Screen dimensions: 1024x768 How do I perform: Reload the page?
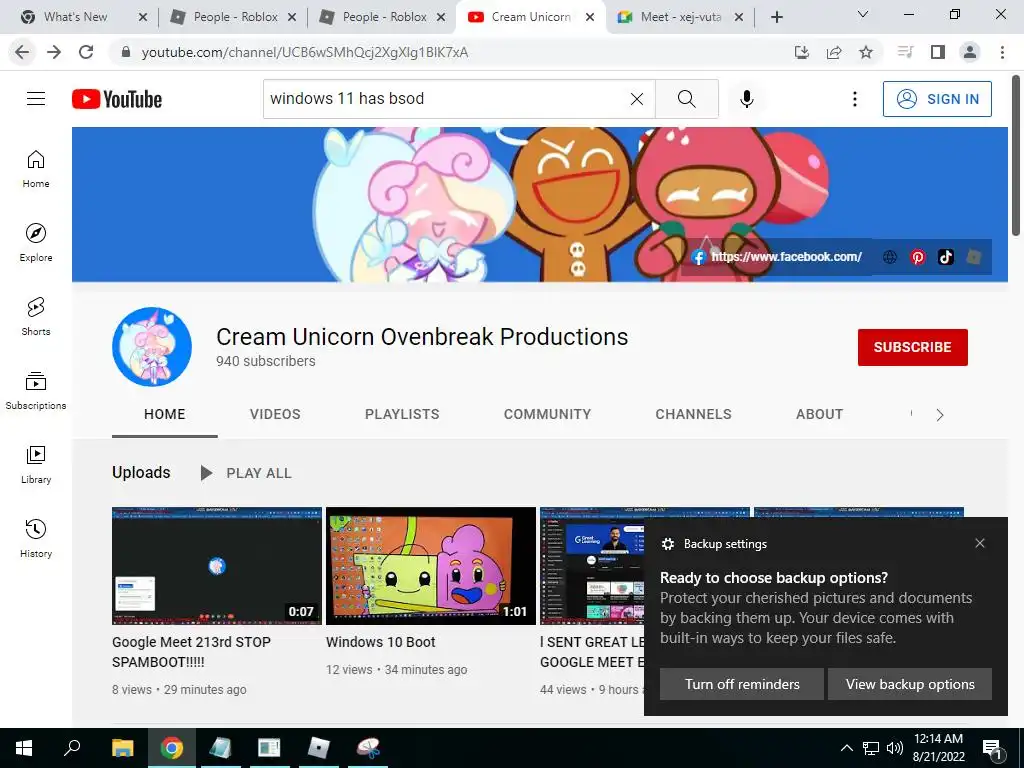[86, 52]
